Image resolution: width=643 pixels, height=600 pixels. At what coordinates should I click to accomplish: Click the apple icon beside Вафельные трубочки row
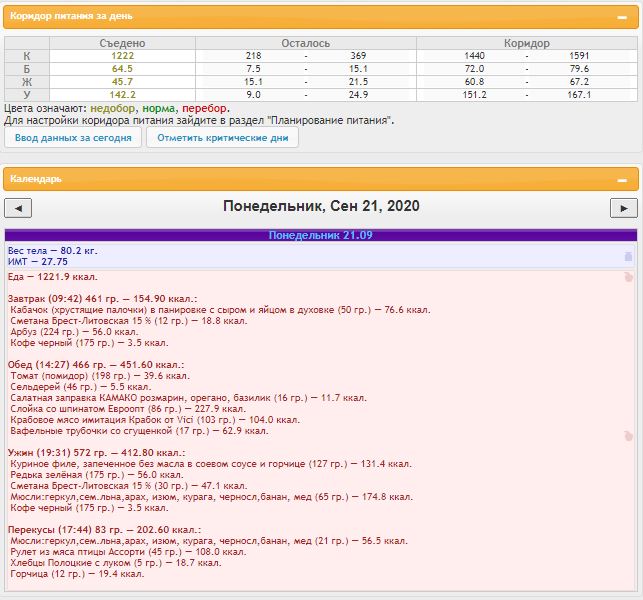[628, 436]
